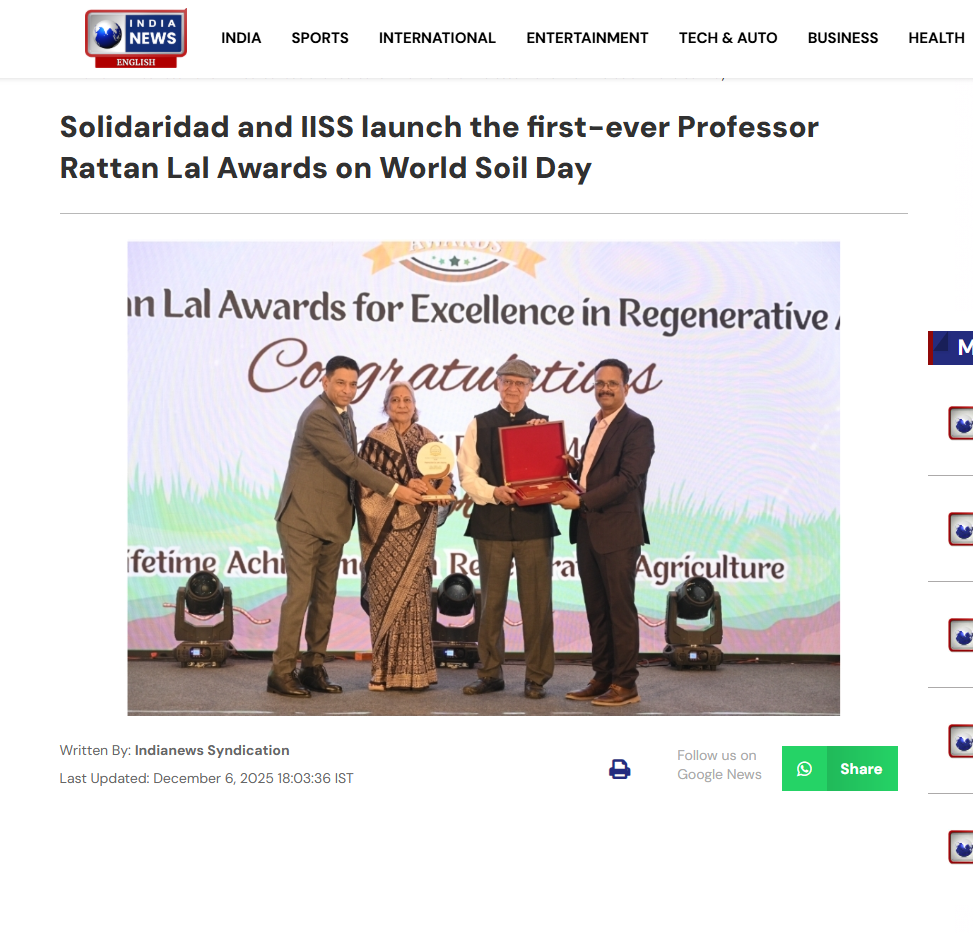
Task: Click the Indianews Syndication author link
Action: click(x=212, y=750)
